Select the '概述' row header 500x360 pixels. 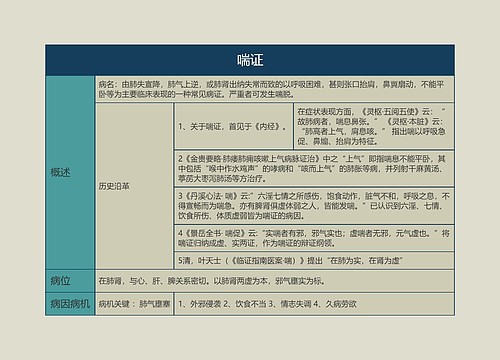point(70,173)
